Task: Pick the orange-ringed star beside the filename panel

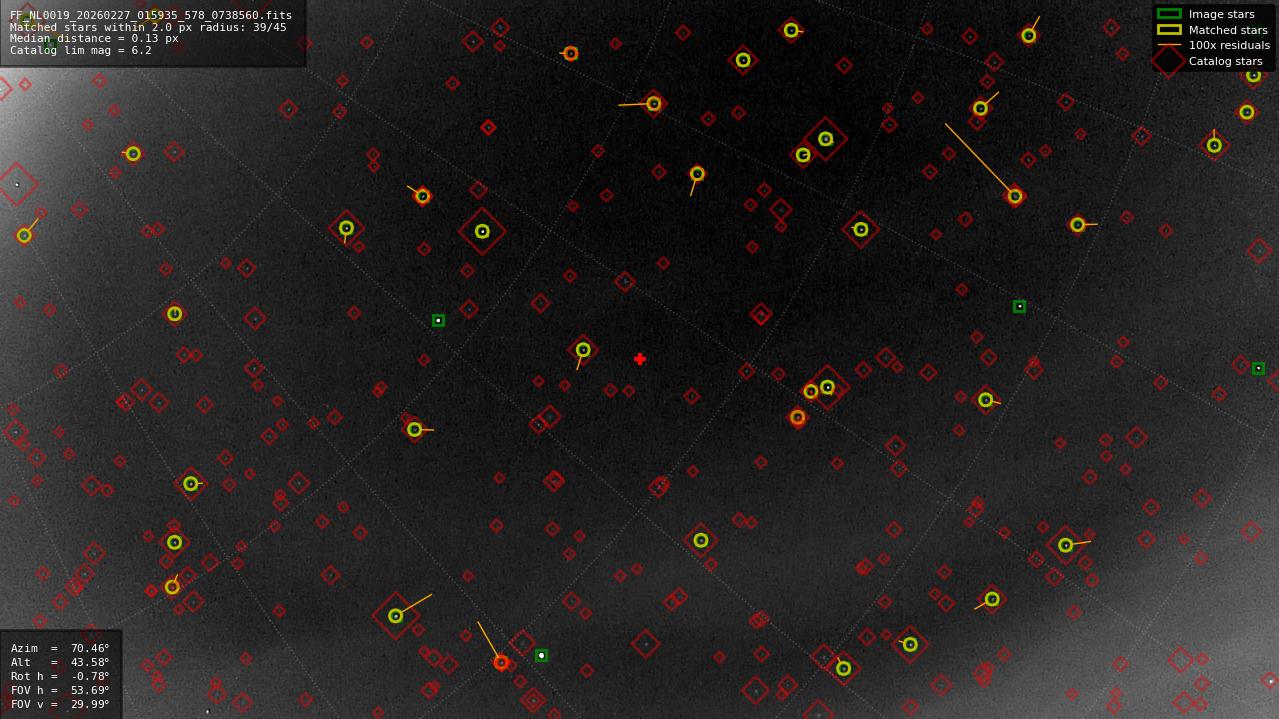Action: (570, 54)
